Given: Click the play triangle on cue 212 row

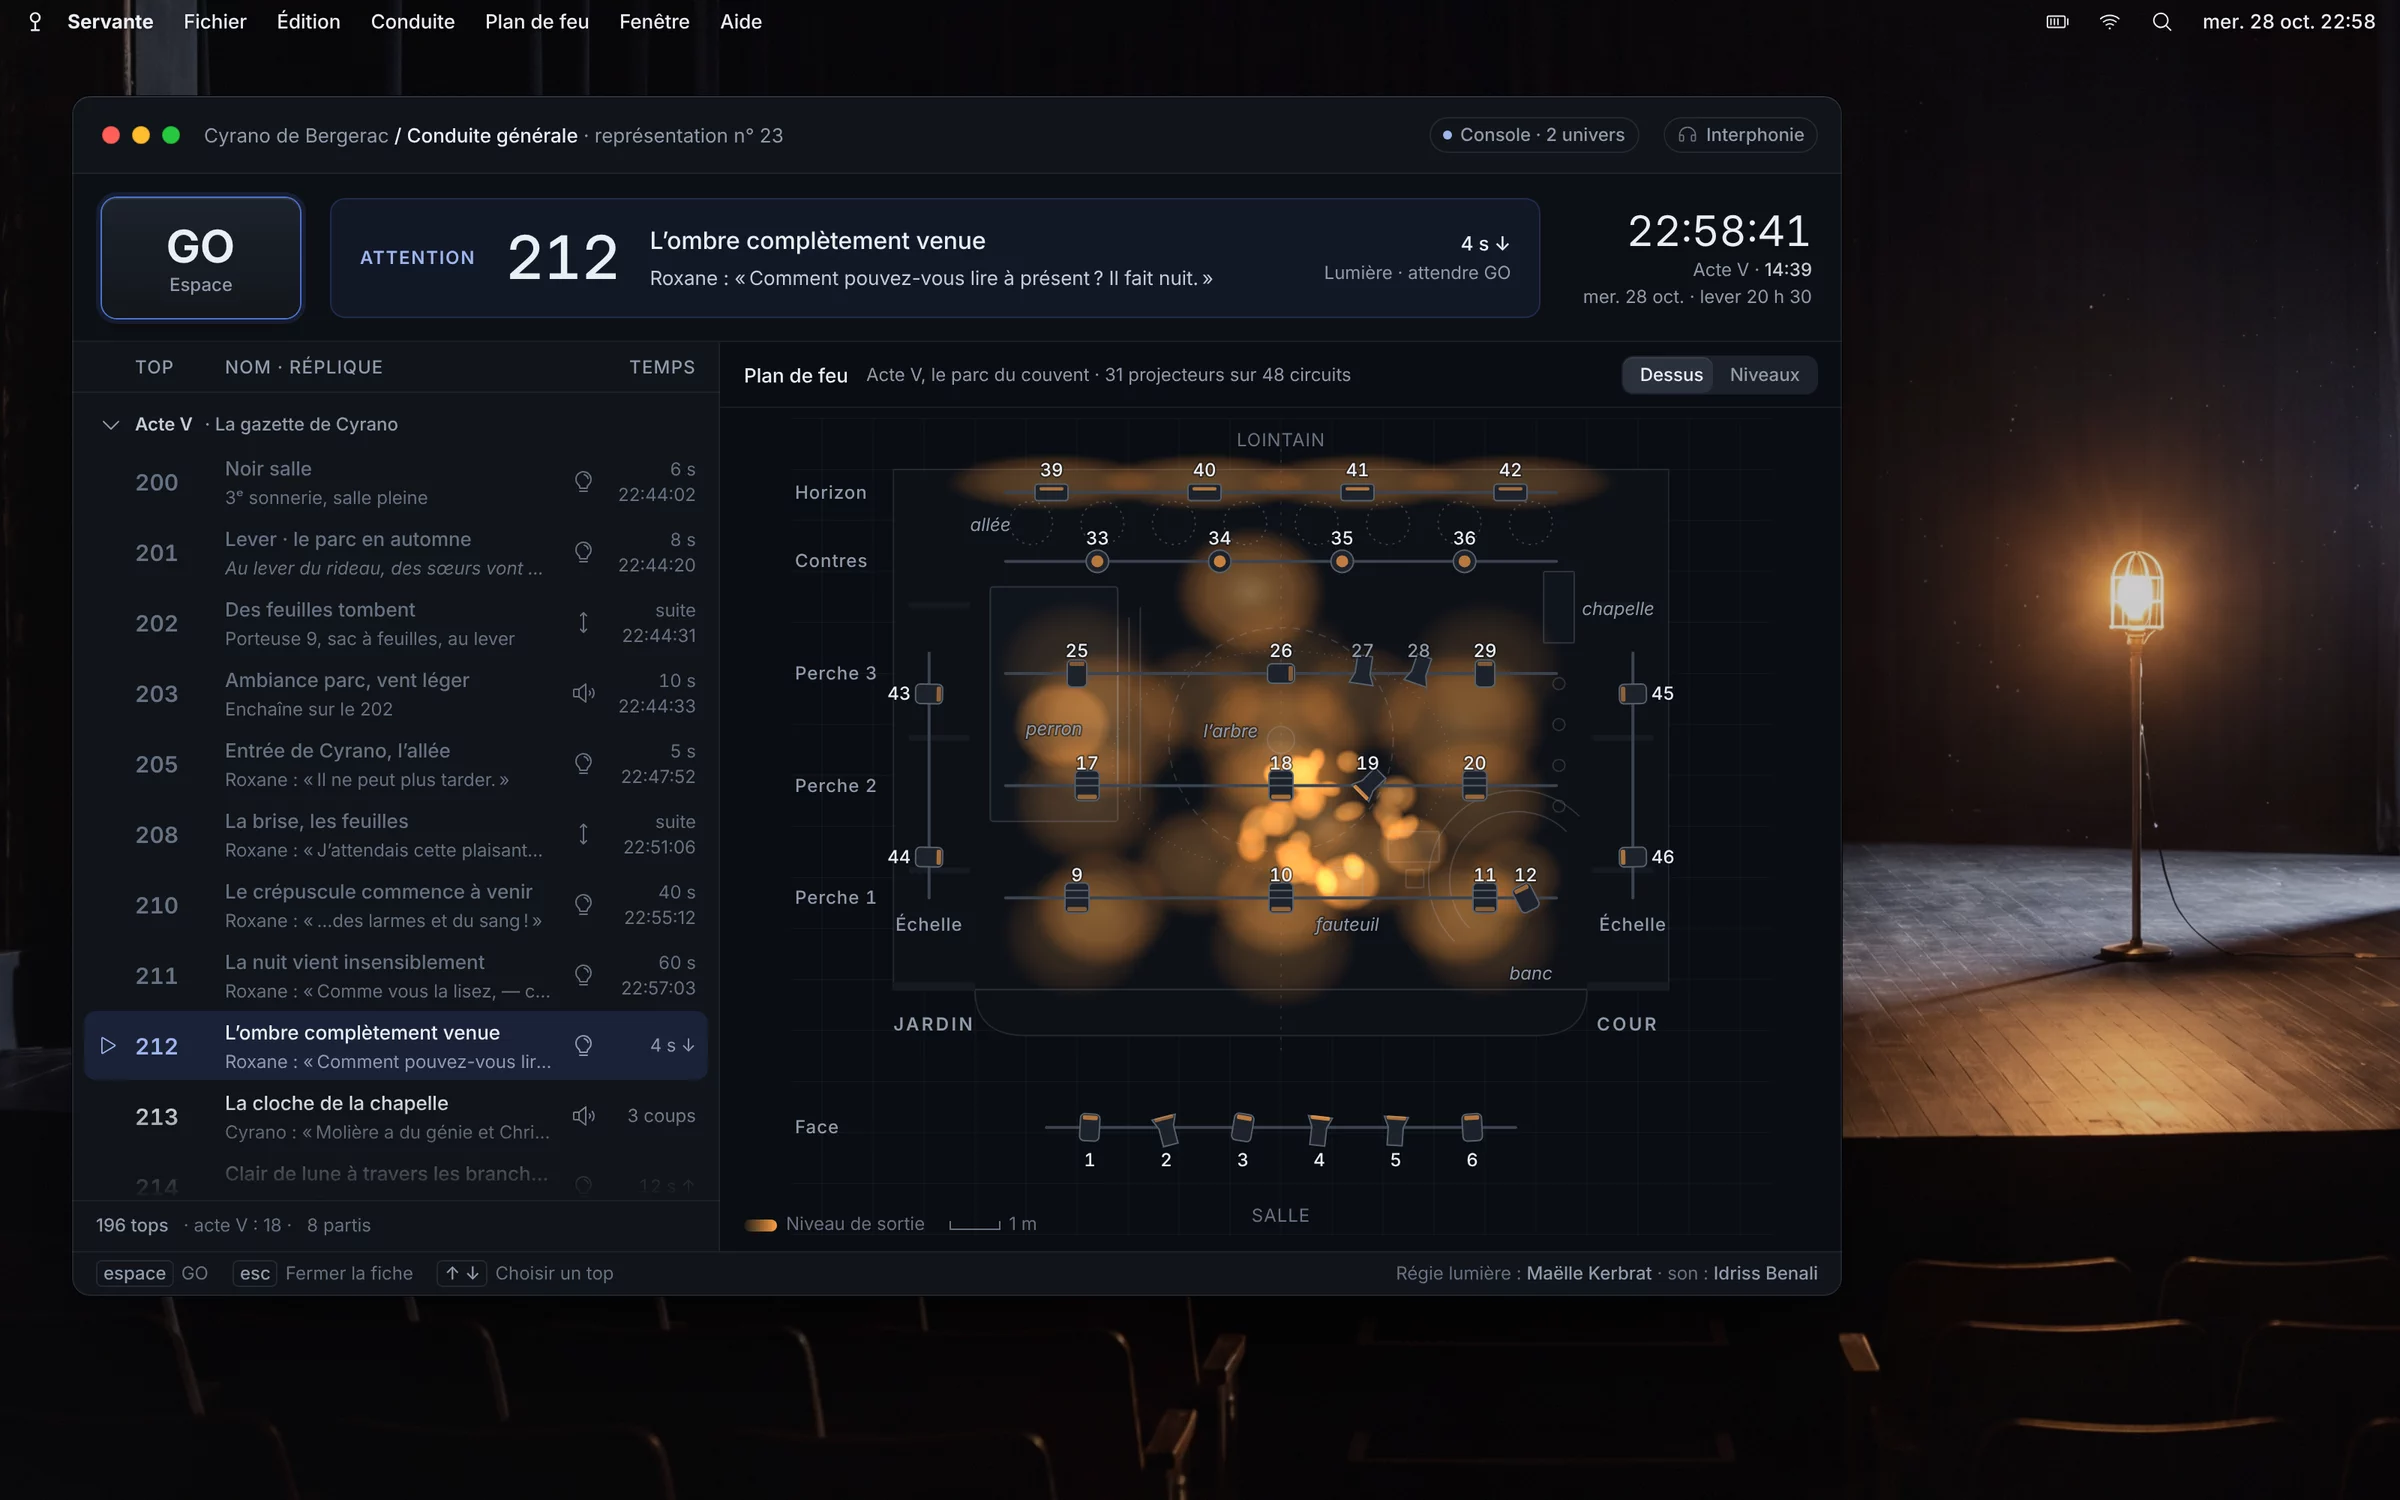Looking at the screenshot, I should 108,1046.
